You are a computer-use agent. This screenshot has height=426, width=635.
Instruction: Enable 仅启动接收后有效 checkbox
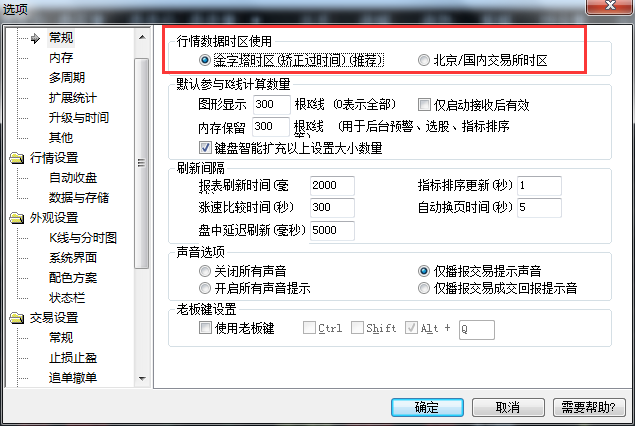pyautogui.click(x=424, y=104)
